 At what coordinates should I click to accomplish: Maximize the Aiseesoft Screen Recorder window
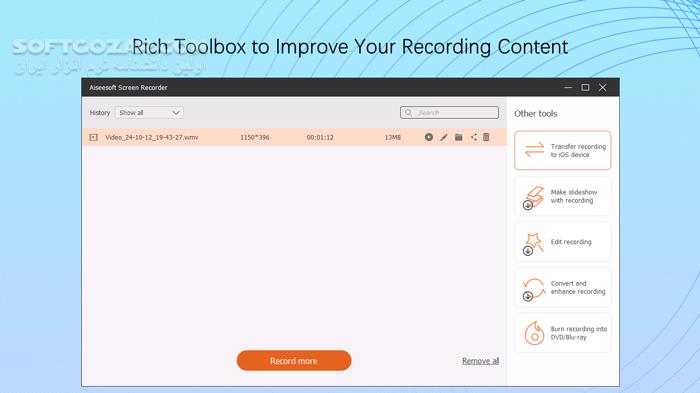(x=585, y=88)
